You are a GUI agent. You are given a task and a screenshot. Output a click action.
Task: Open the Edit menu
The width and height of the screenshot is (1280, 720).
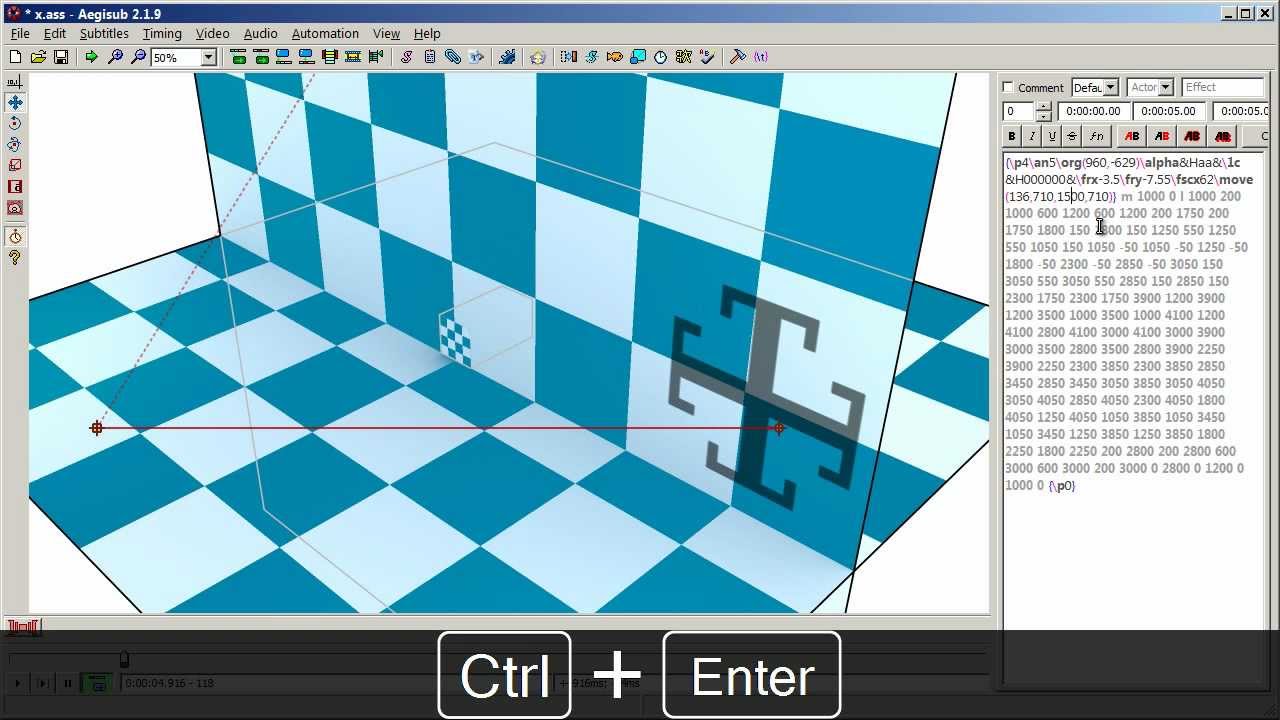[x=54, y=33]
